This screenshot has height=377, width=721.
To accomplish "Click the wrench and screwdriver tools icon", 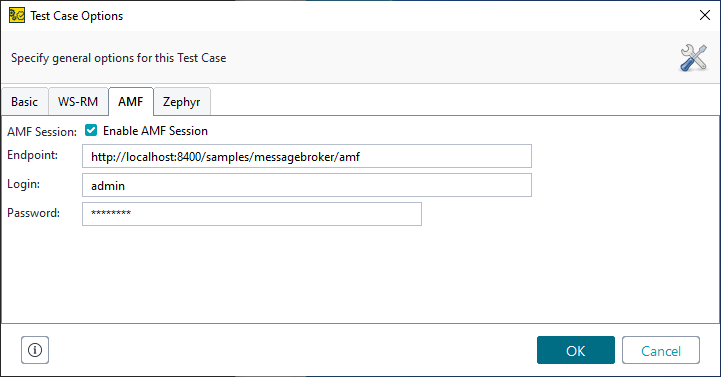I will click(693, 58).
